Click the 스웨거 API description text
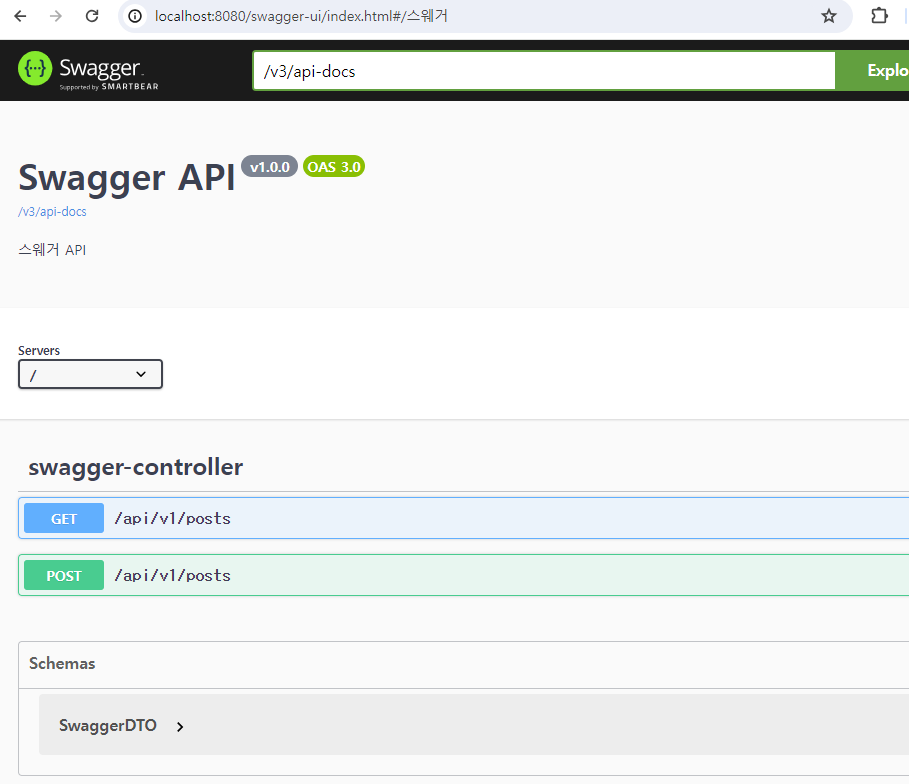 pyautogui.click(x=52, y=250)
